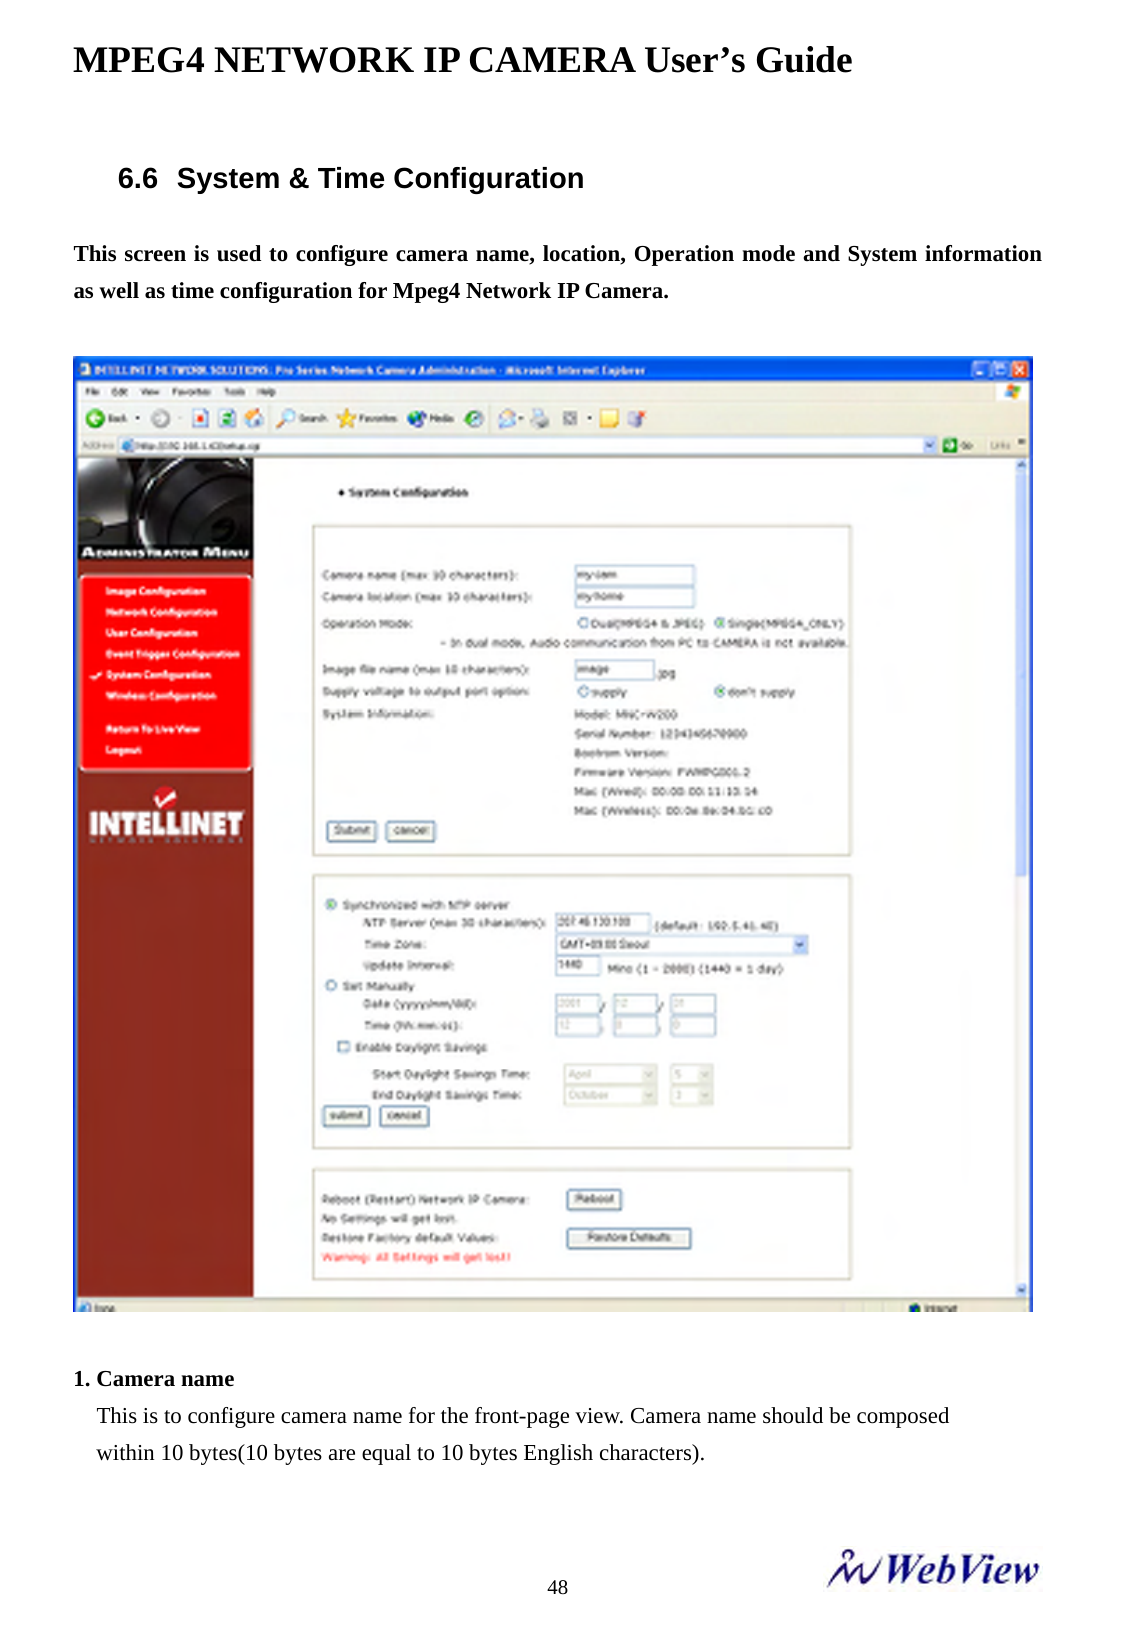Image resolution: width=1138 pixels, height=1652 pixels.
Task: Click the IE Refresh icon
Action: [x=228, y=418]
